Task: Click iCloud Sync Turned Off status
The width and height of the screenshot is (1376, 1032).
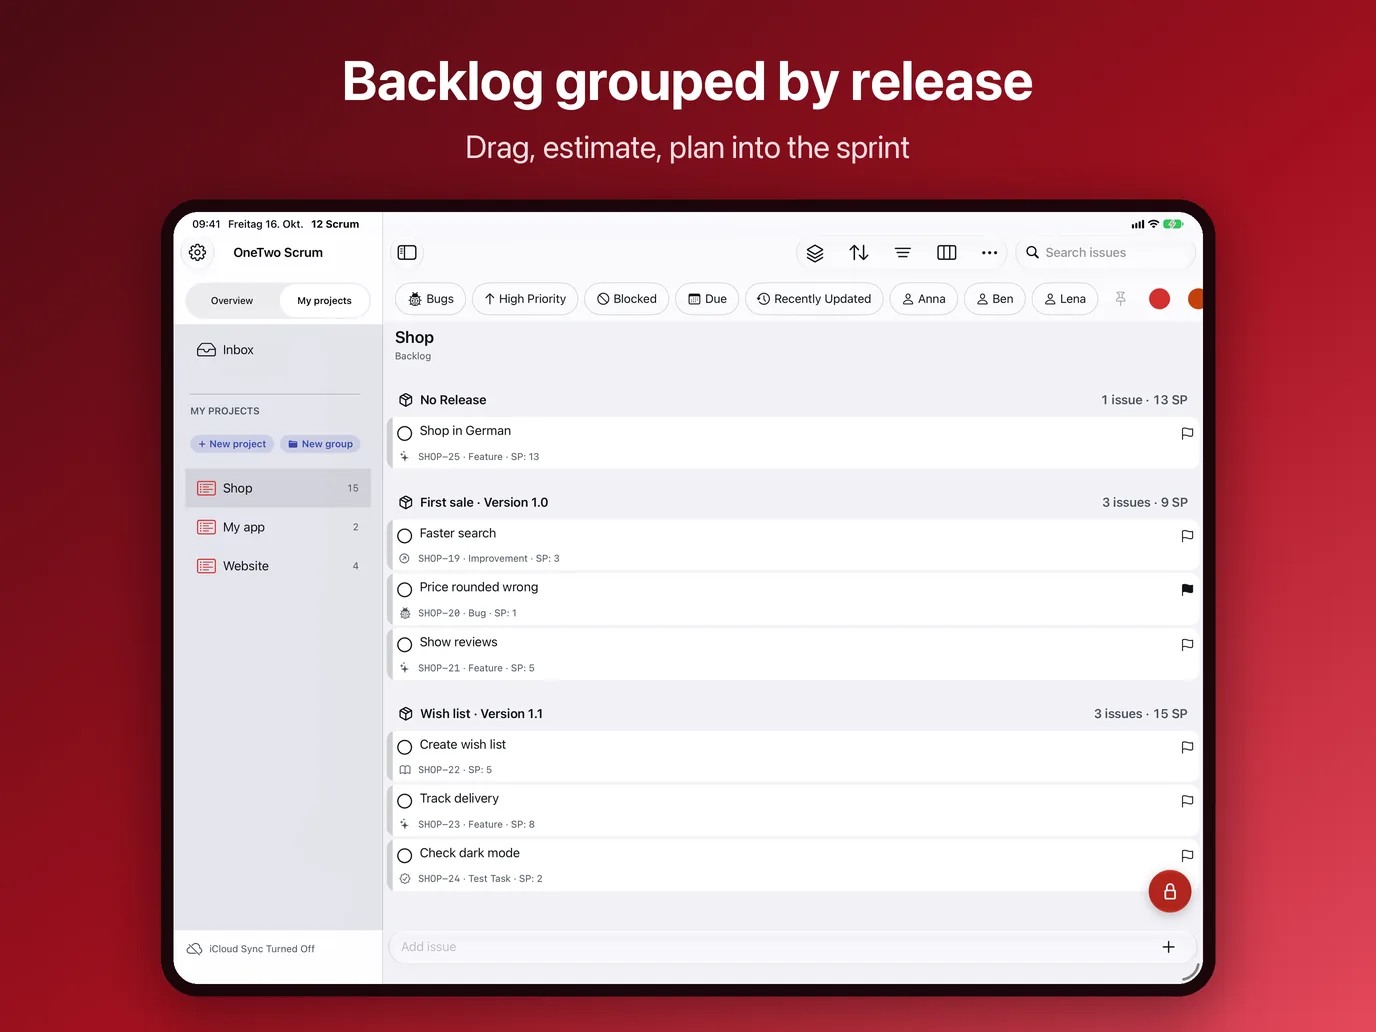Action: (x=251, y=949)
